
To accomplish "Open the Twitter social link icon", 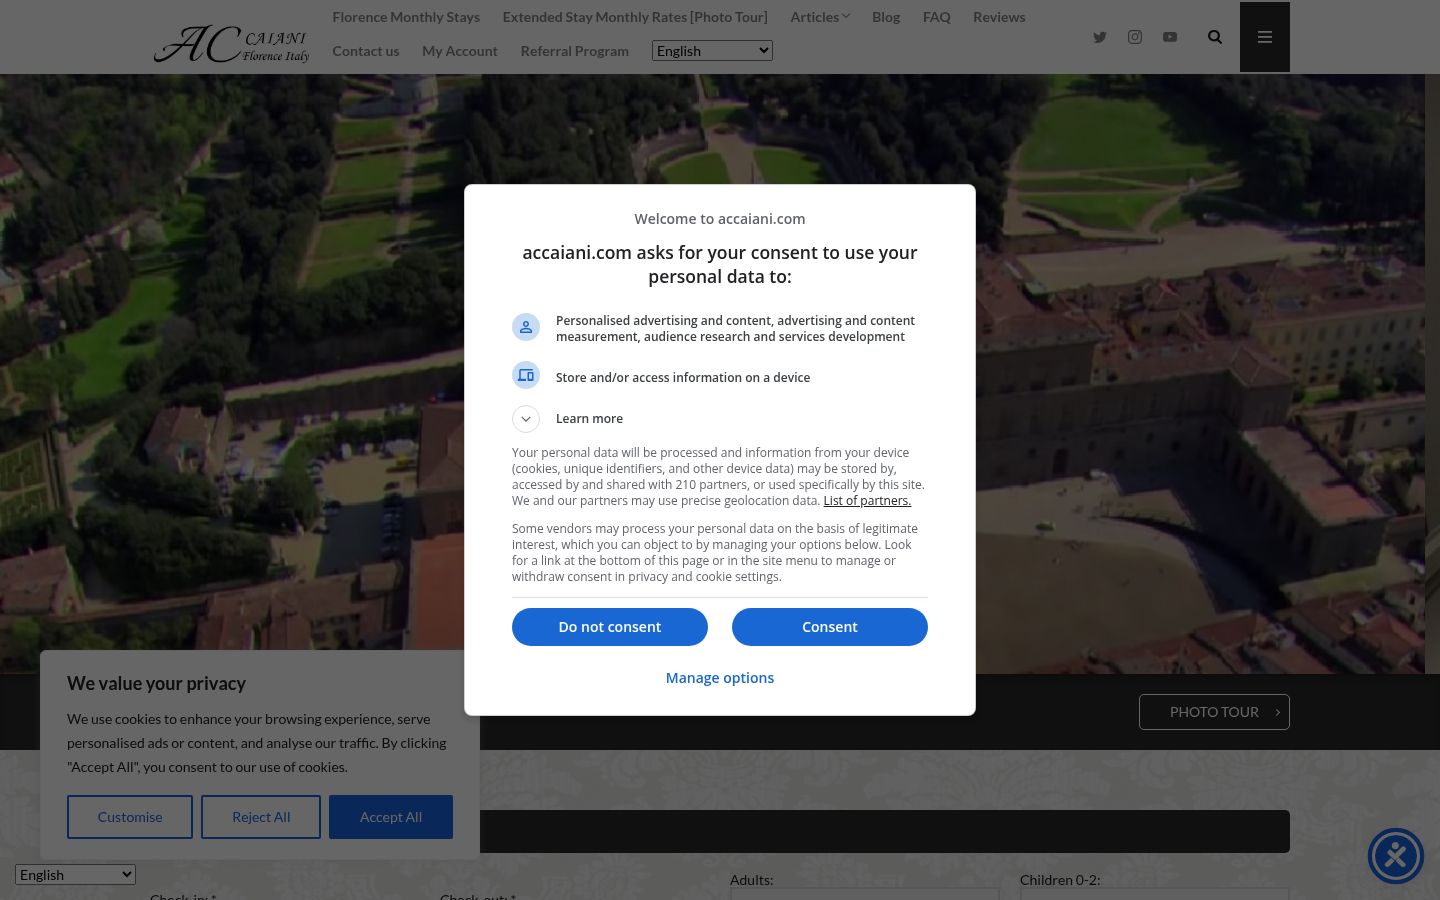I will (x=1099, y=37).
